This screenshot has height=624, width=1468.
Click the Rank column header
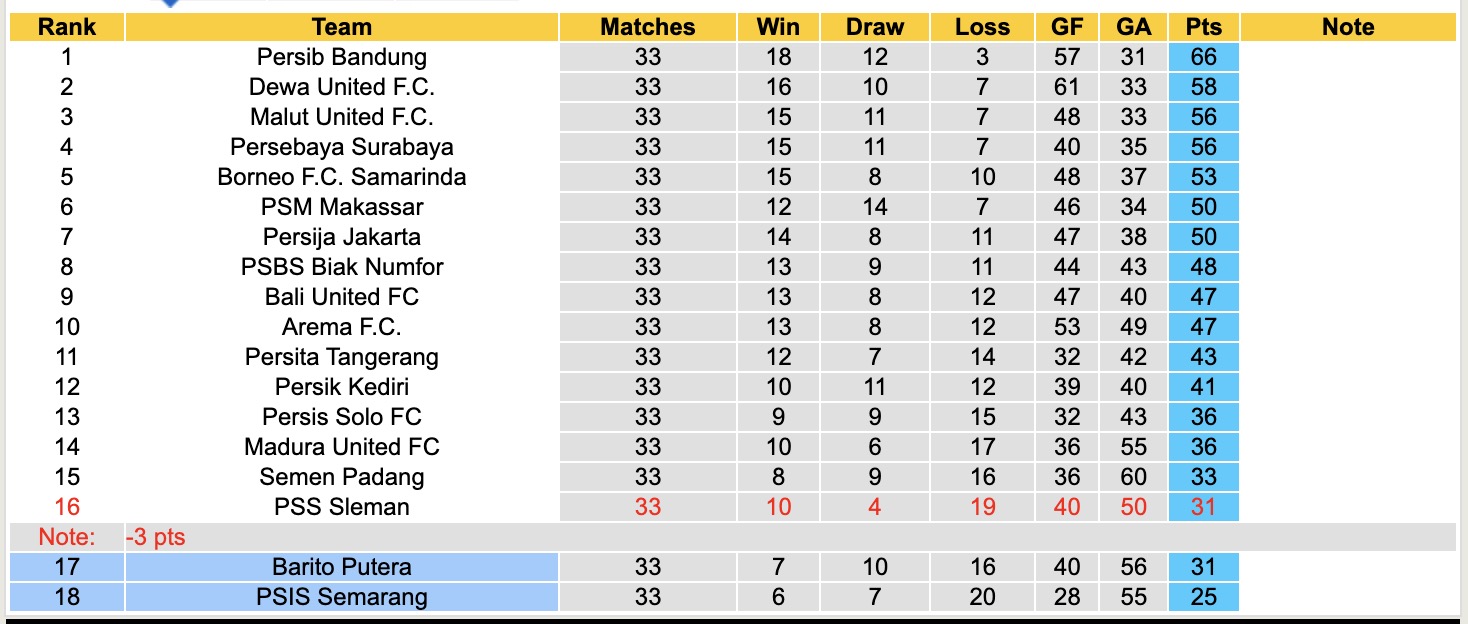tap(67, 27)
